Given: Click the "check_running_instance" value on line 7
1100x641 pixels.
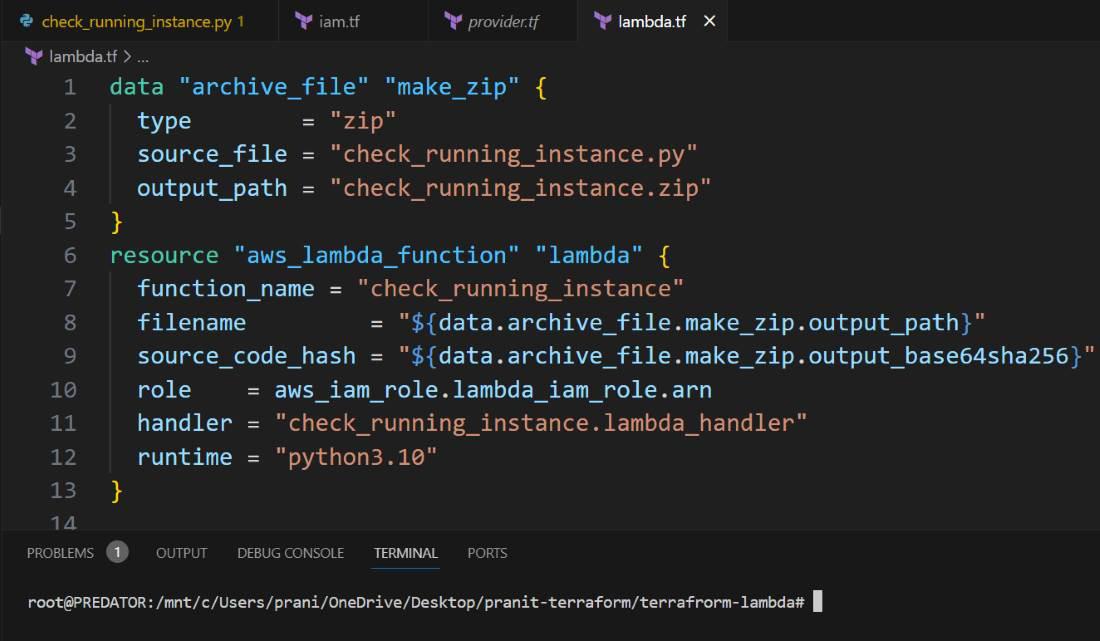Looking at the screenshot, I should tap(521, 289).
